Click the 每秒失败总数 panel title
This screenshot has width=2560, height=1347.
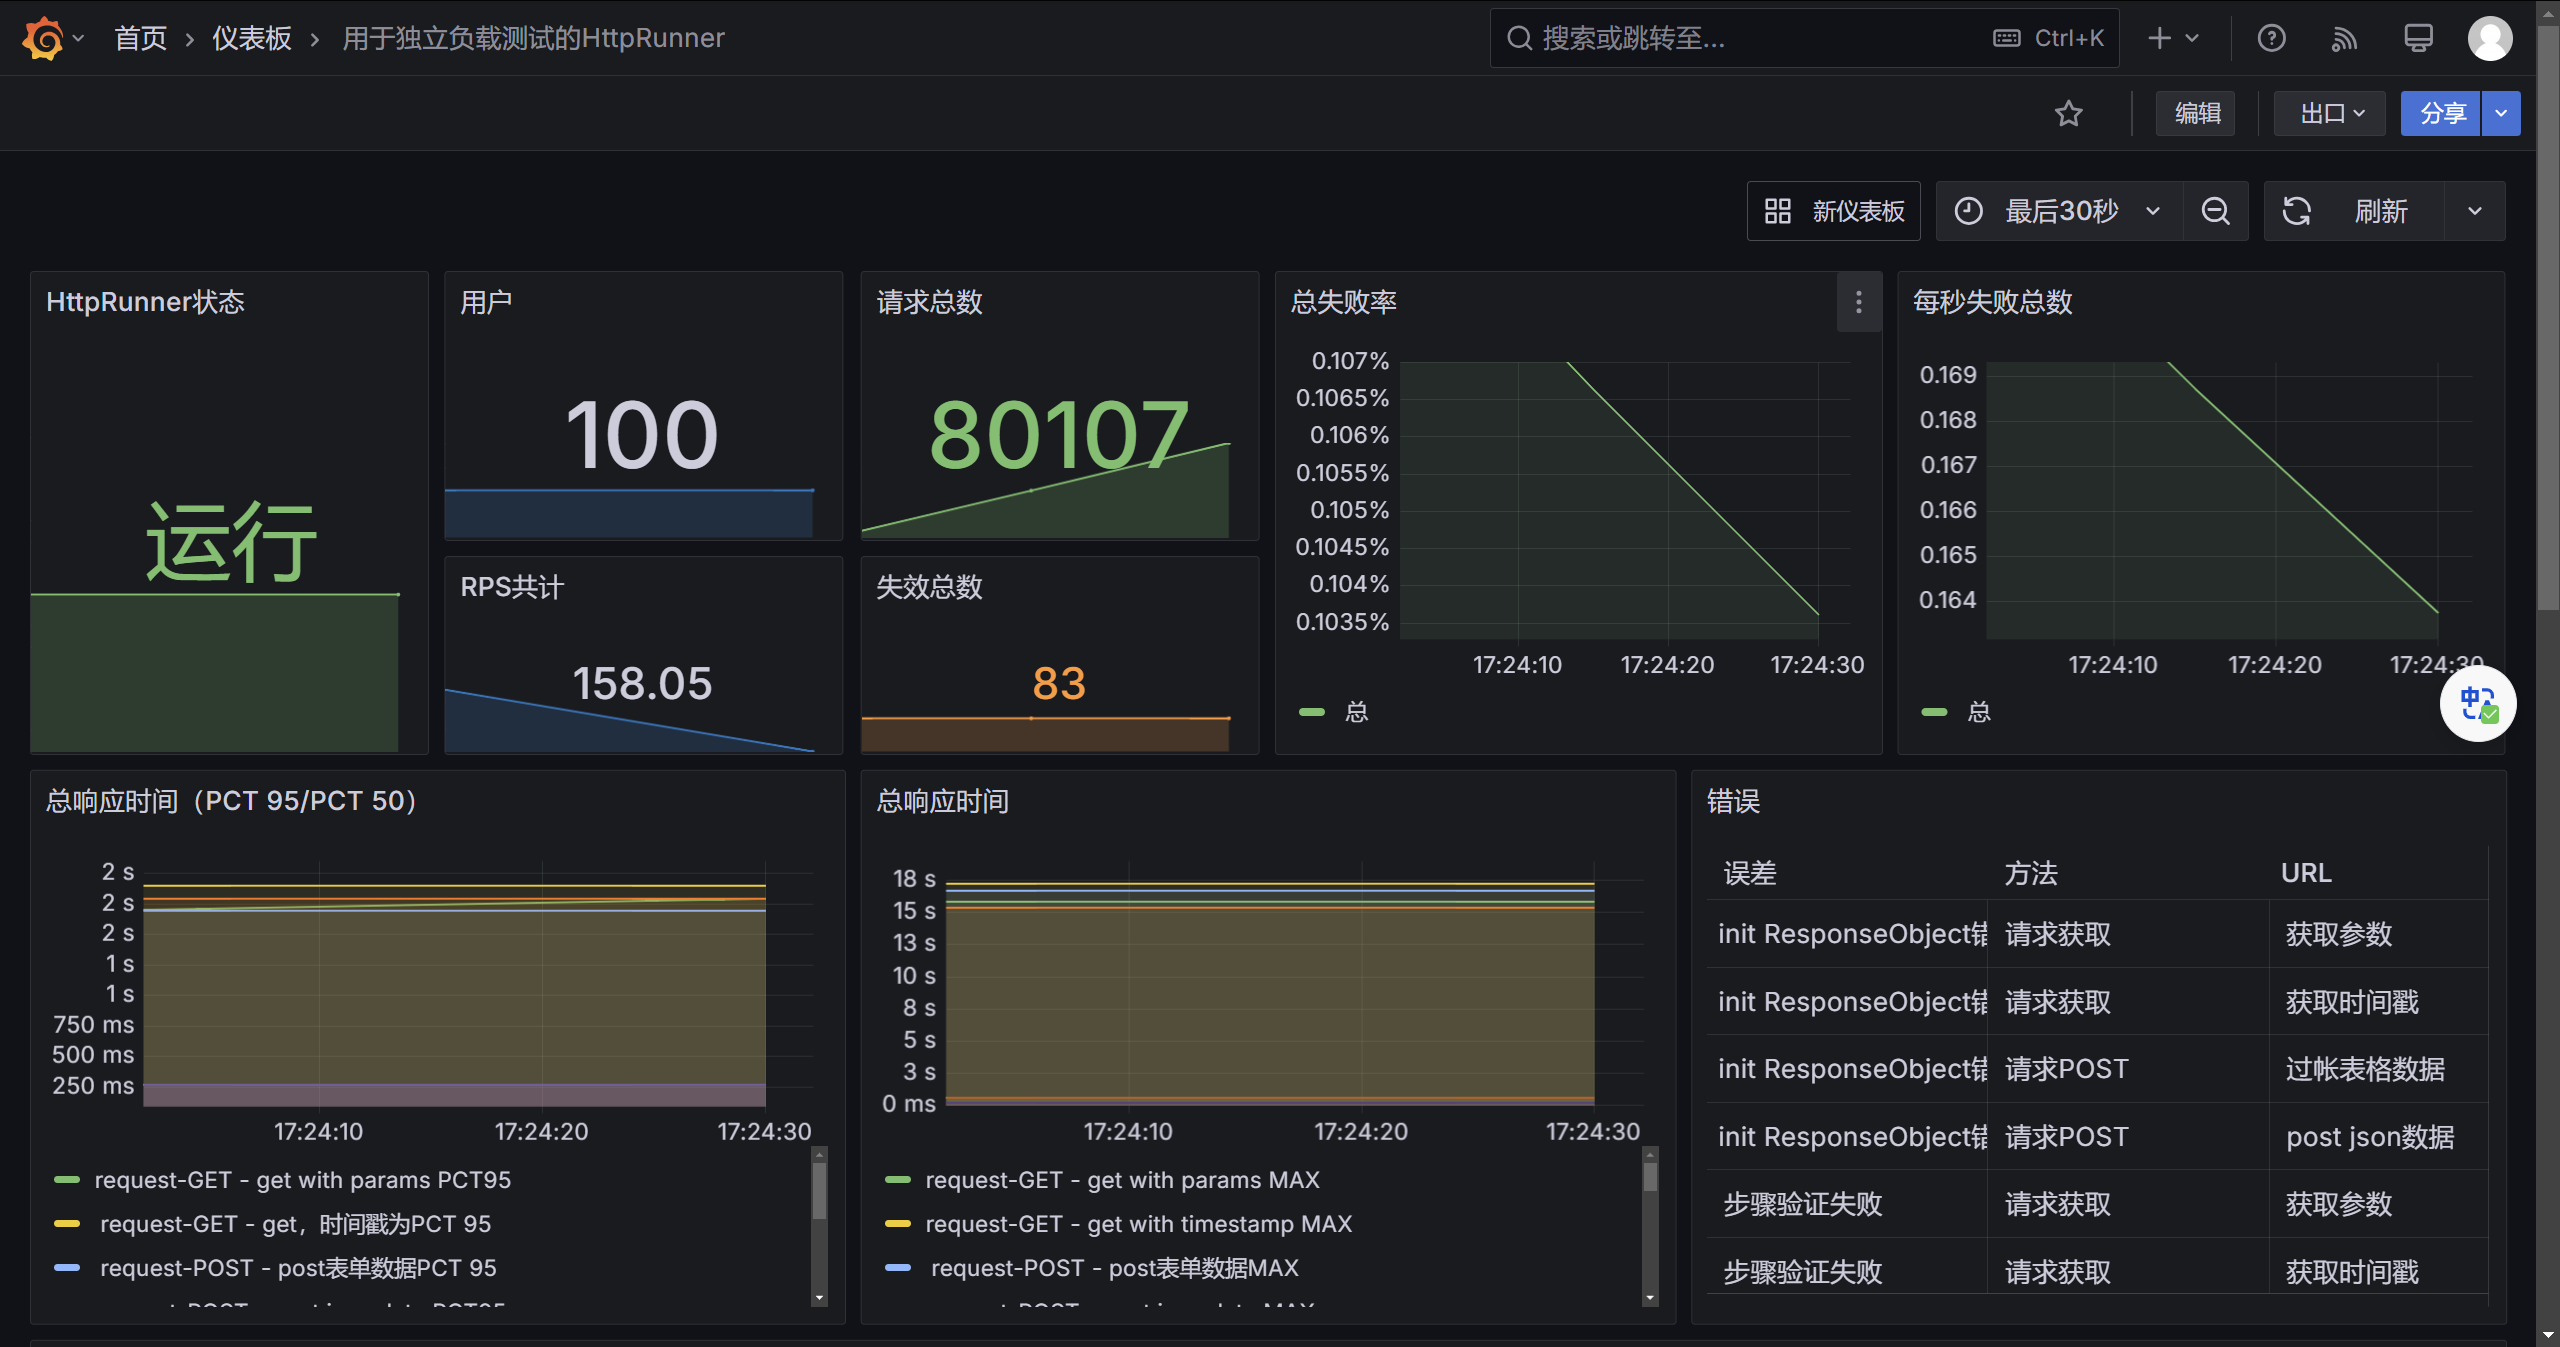coord(1992,302)
